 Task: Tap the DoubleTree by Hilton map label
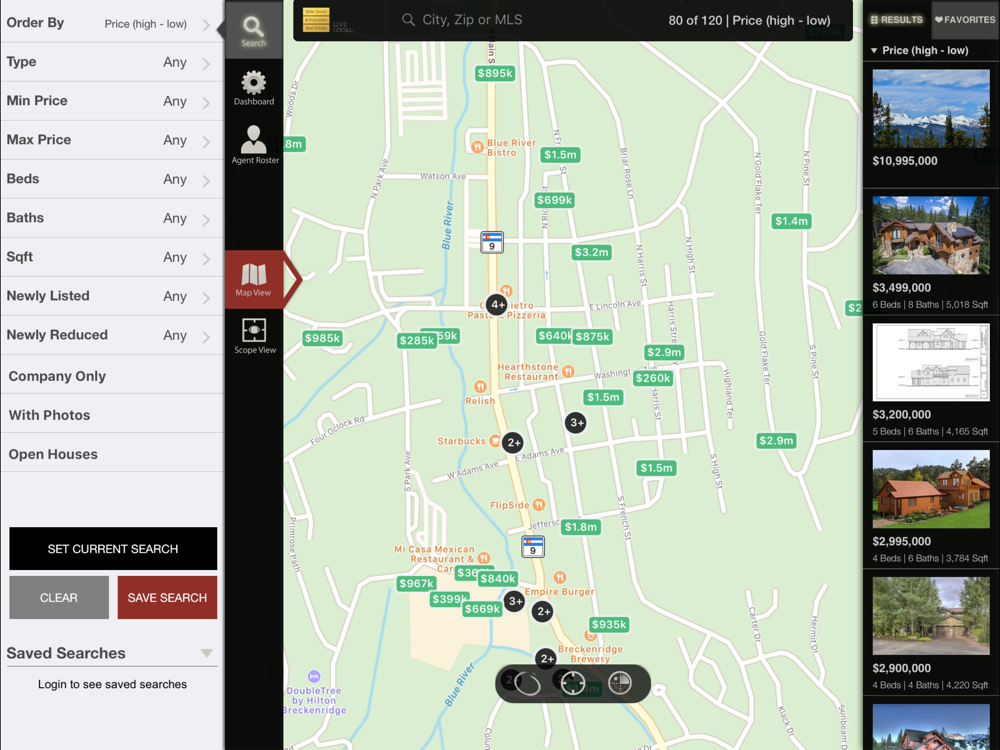pyautogui.click(x=314, y=700)
